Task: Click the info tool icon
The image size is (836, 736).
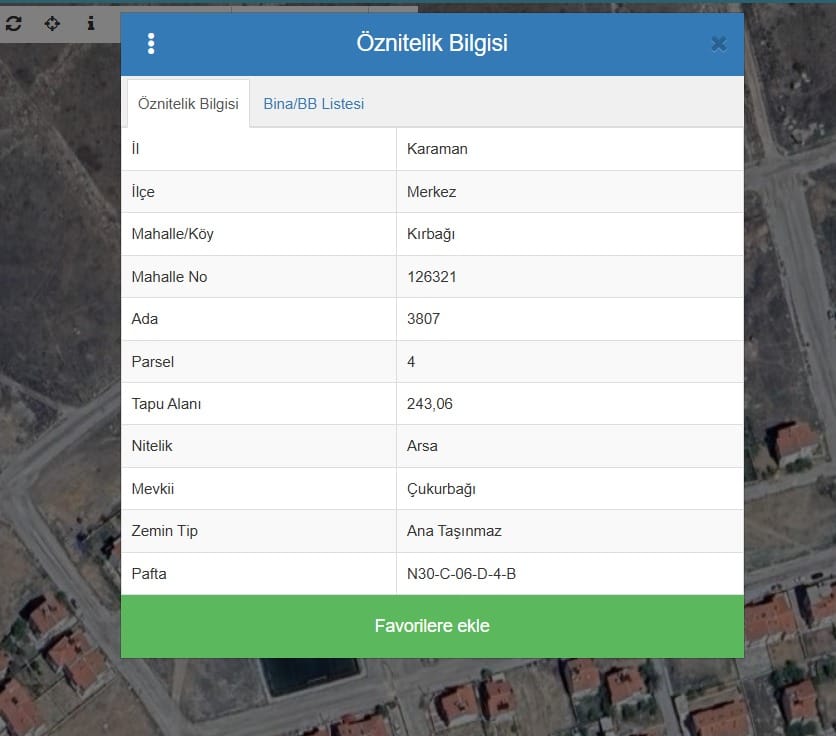Action: (x=91, y=23)
